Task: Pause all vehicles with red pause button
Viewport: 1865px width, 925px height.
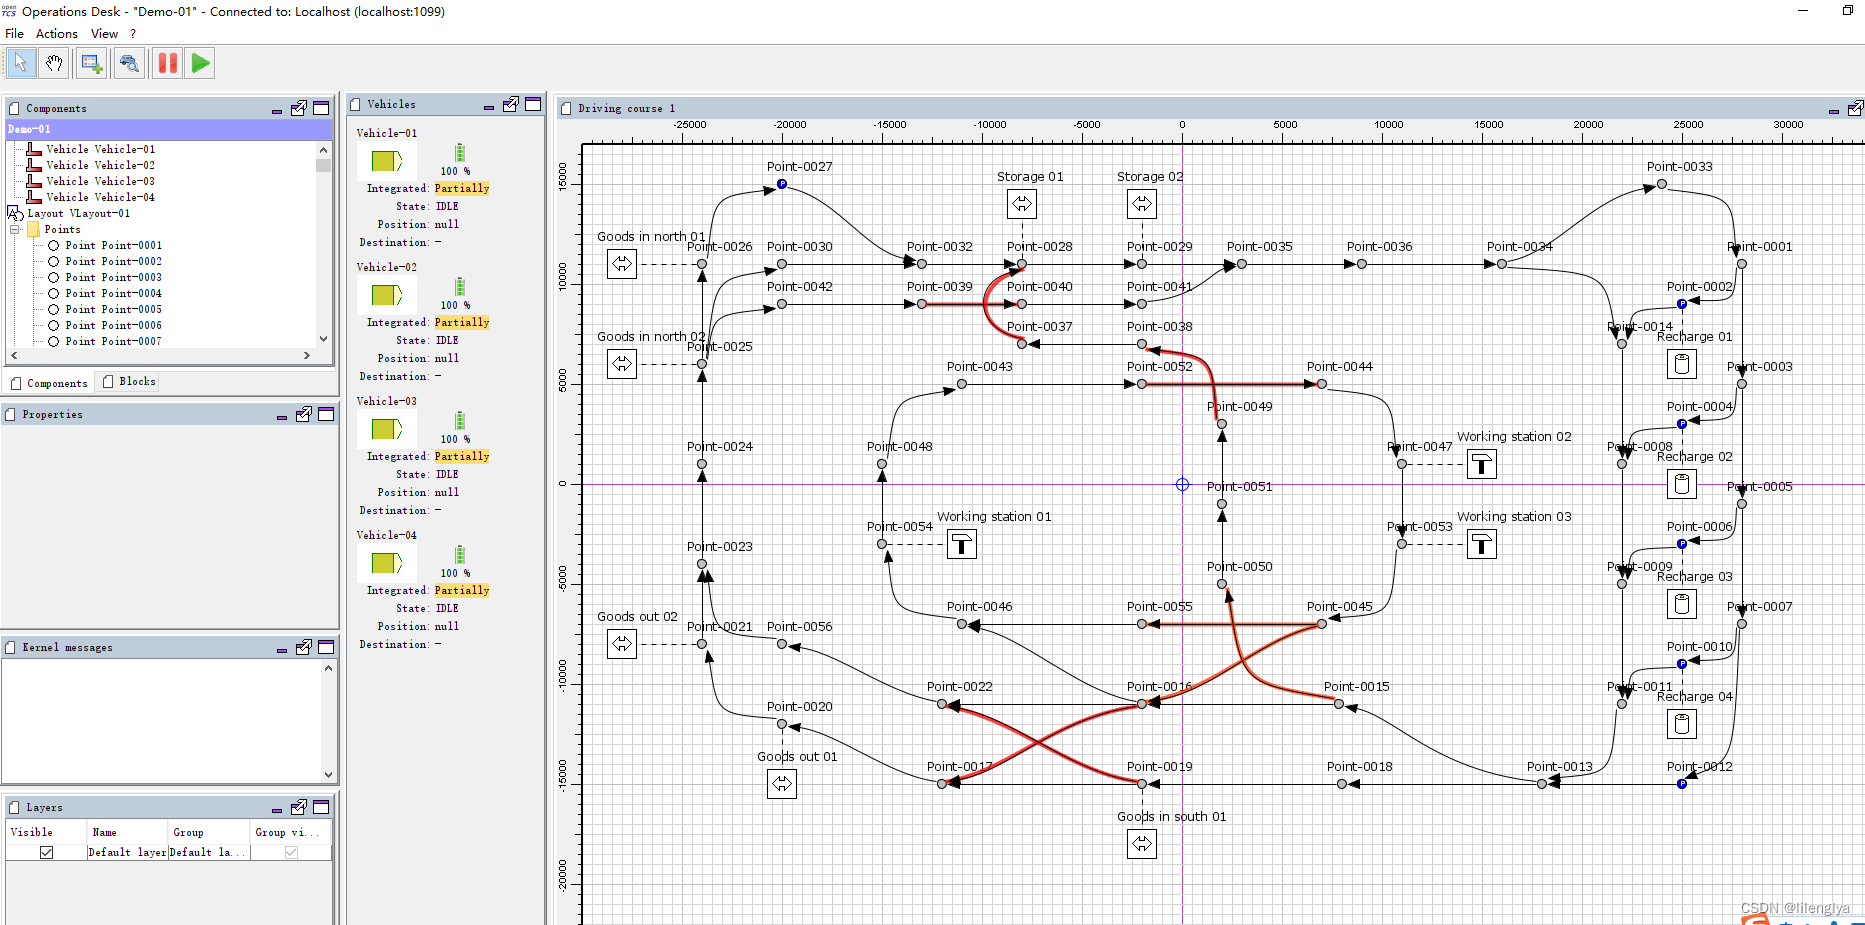Action: click(167, 63)
